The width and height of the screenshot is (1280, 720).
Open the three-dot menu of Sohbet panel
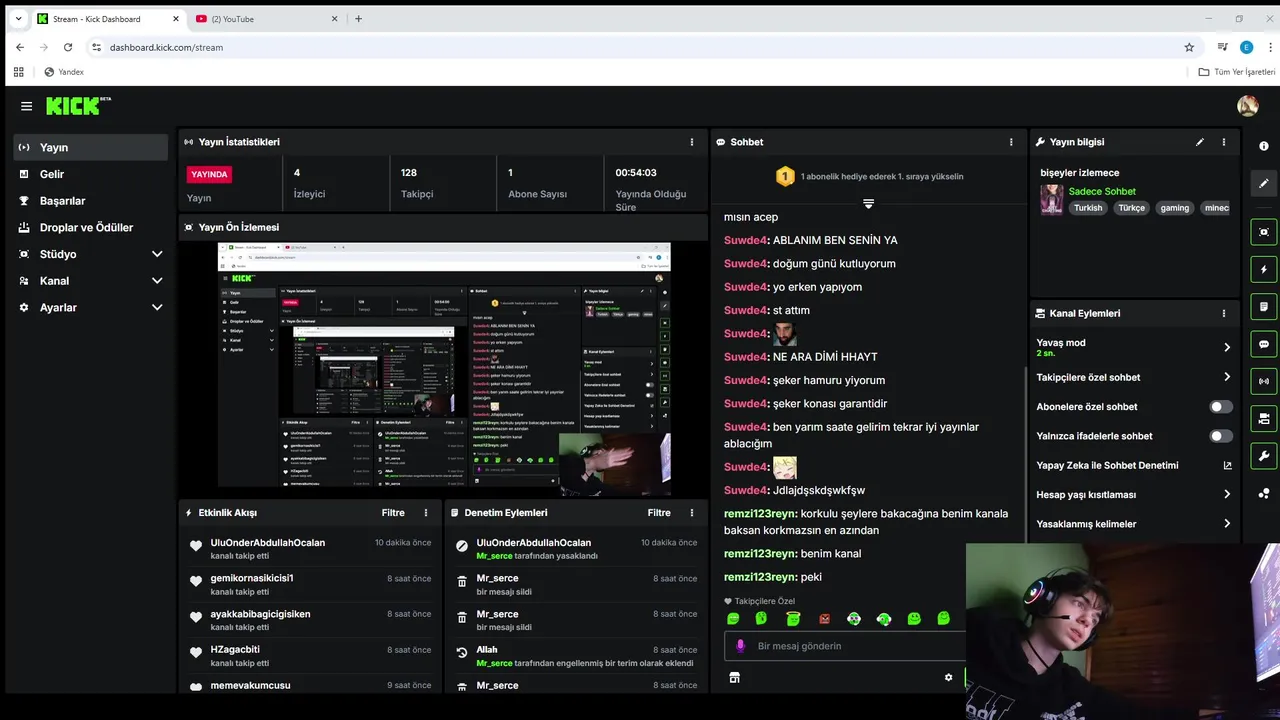click(x=1011, y=142)
